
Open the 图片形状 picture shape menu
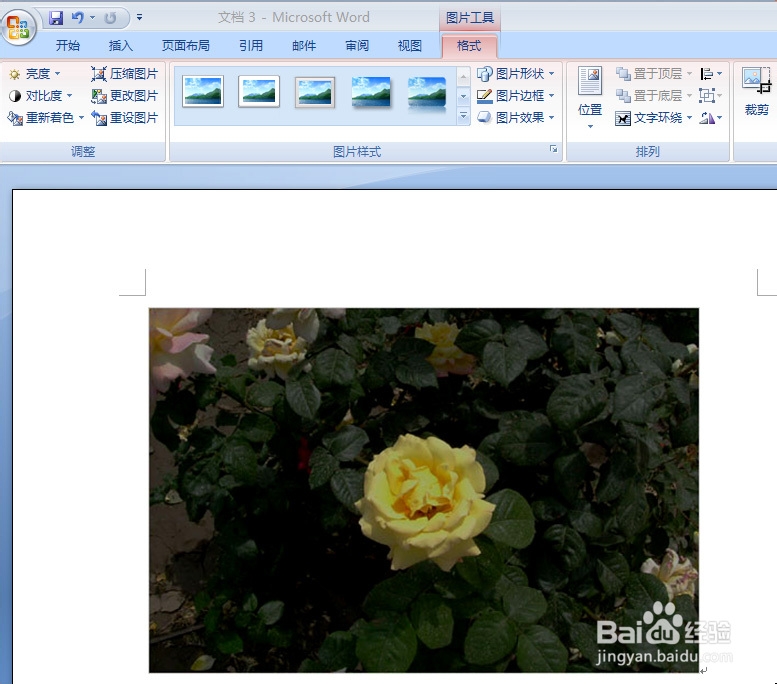515,74
